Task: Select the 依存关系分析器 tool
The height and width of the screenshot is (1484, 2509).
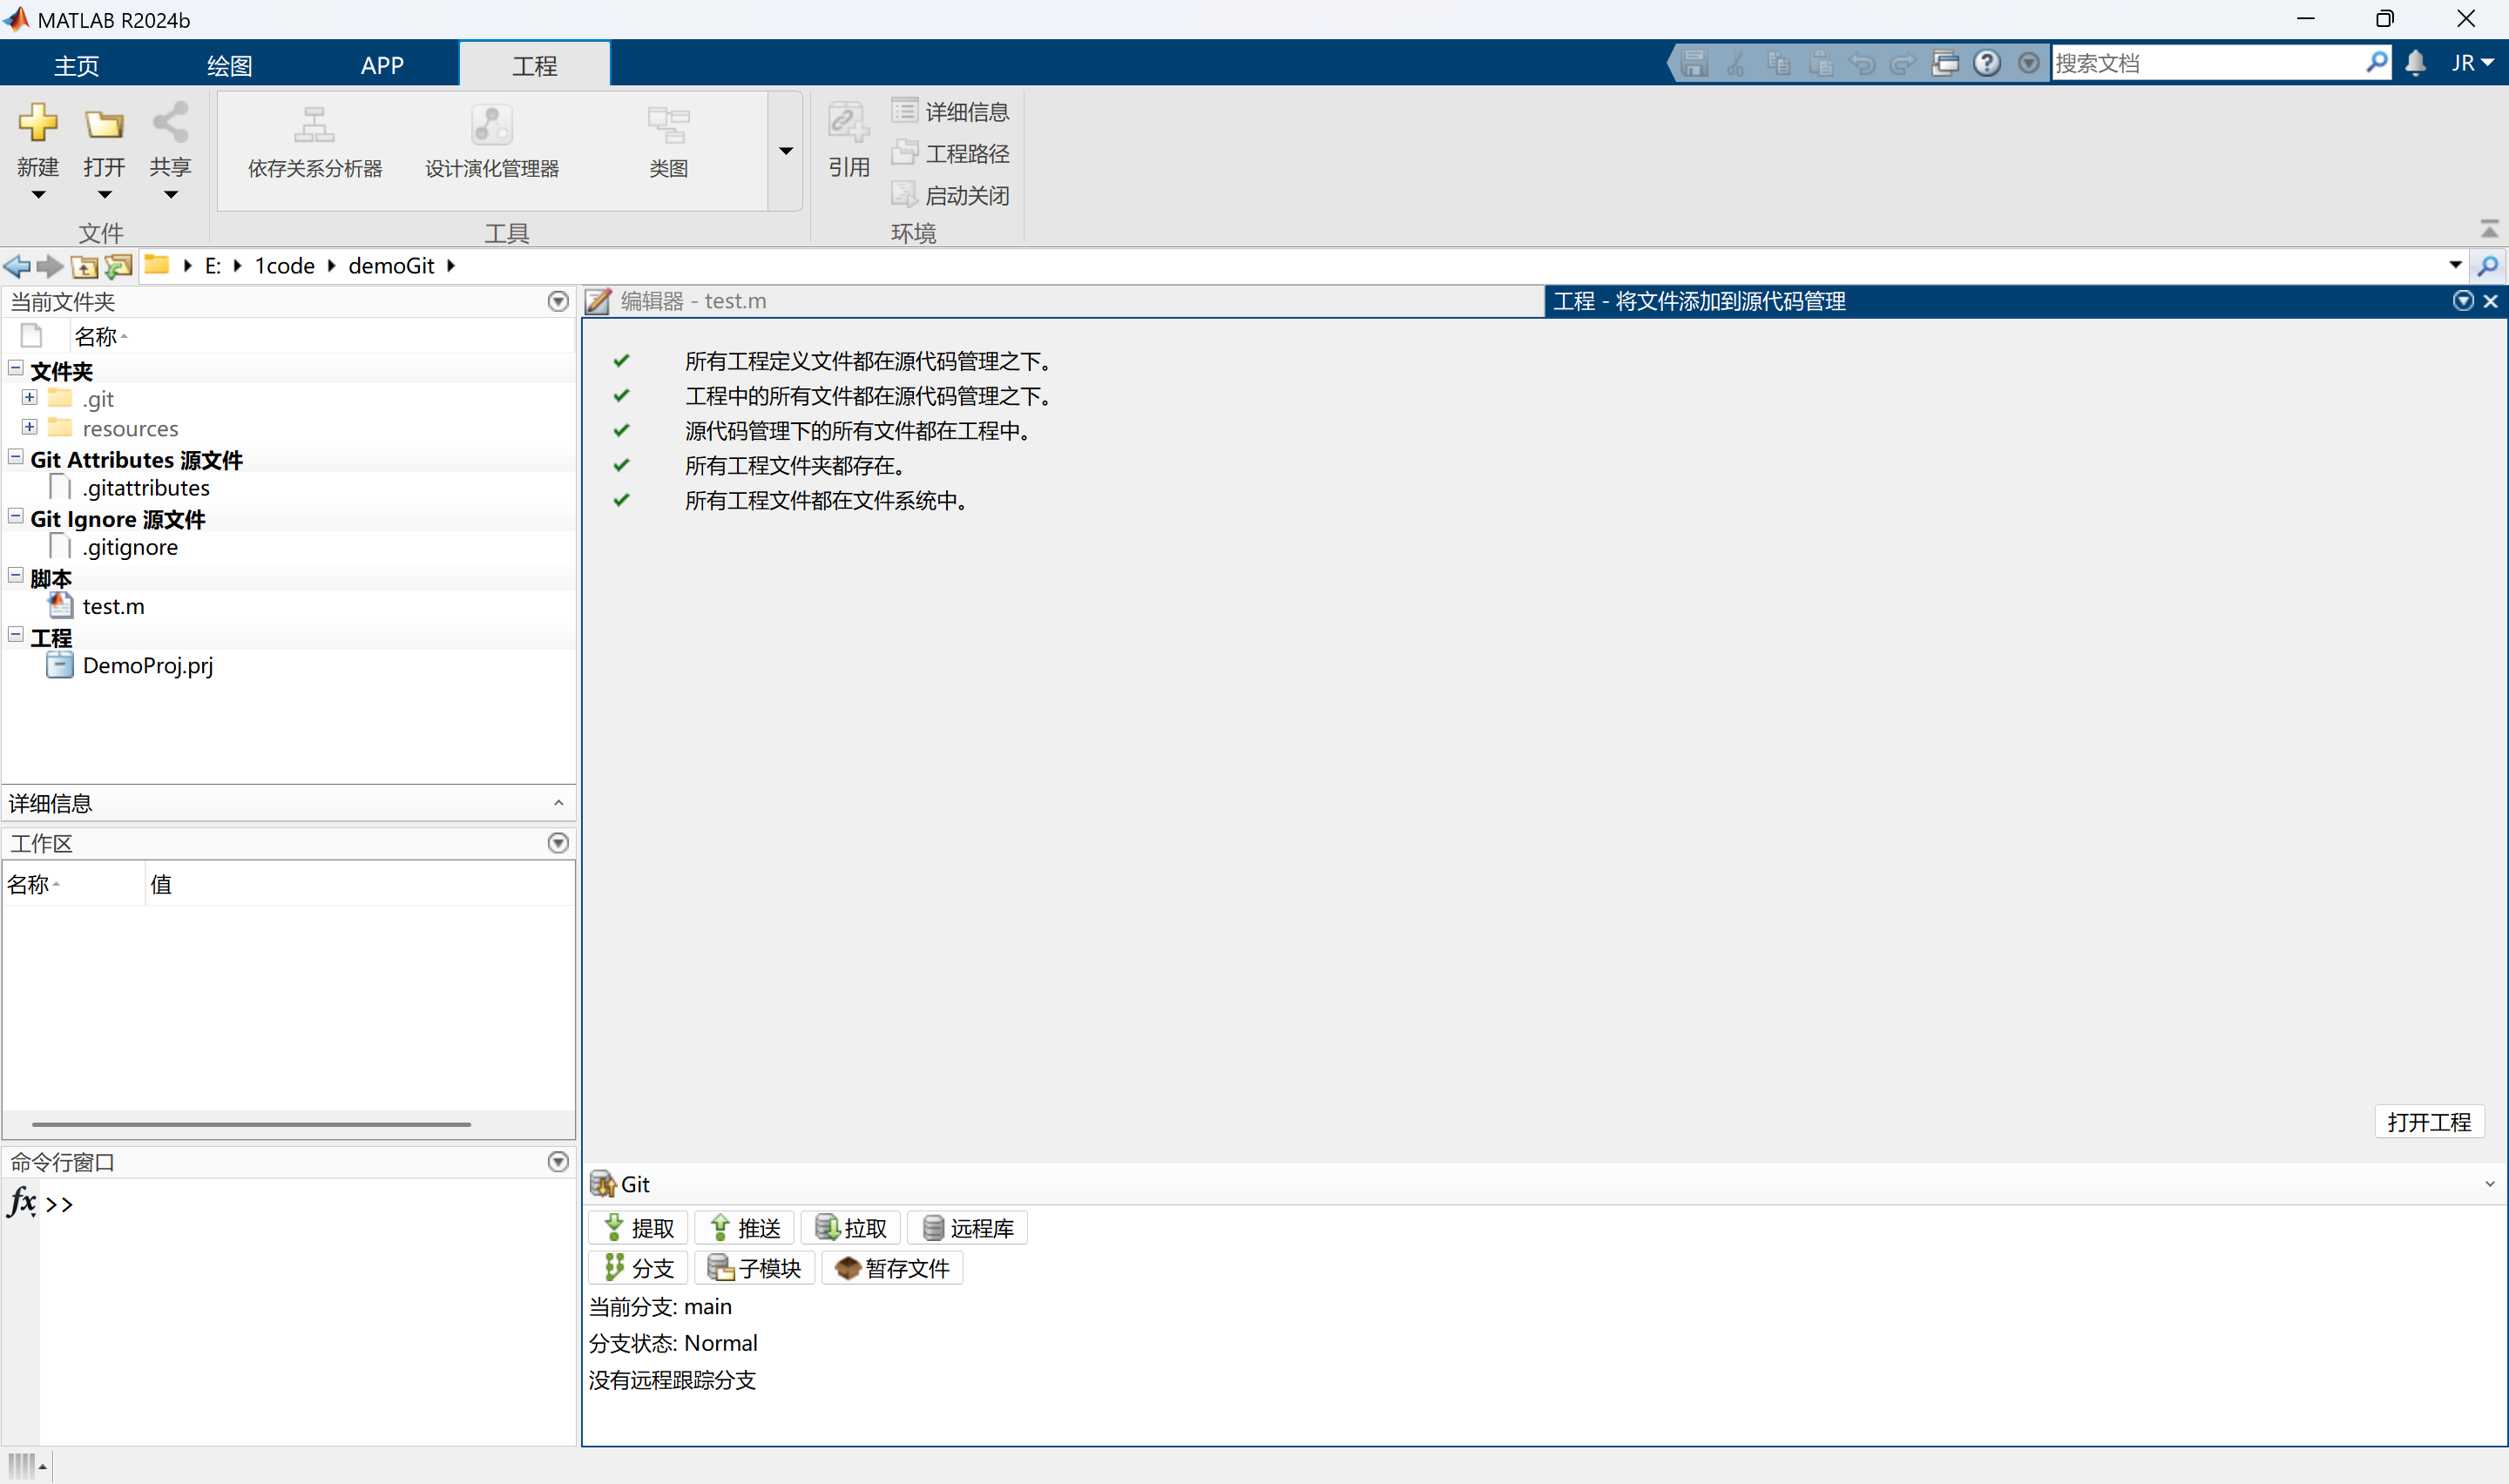Action: click(x=313, y=140)
